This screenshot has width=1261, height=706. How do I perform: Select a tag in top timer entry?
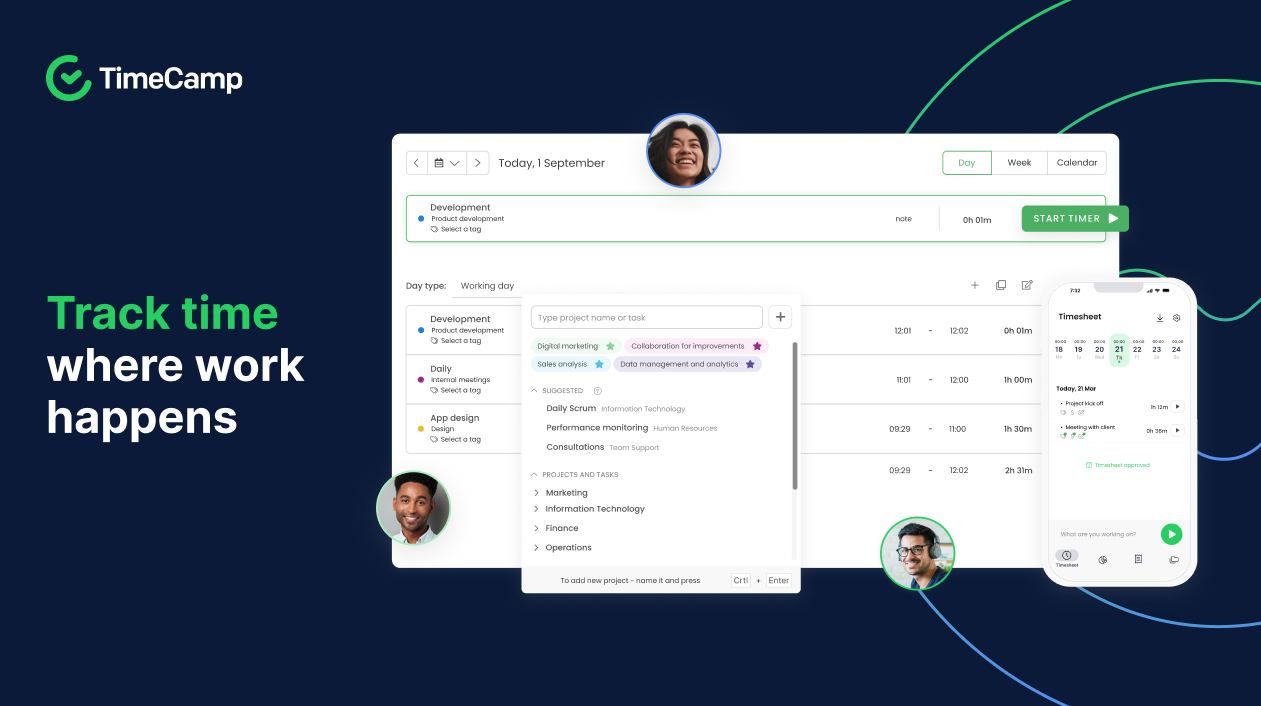(456, 229)
